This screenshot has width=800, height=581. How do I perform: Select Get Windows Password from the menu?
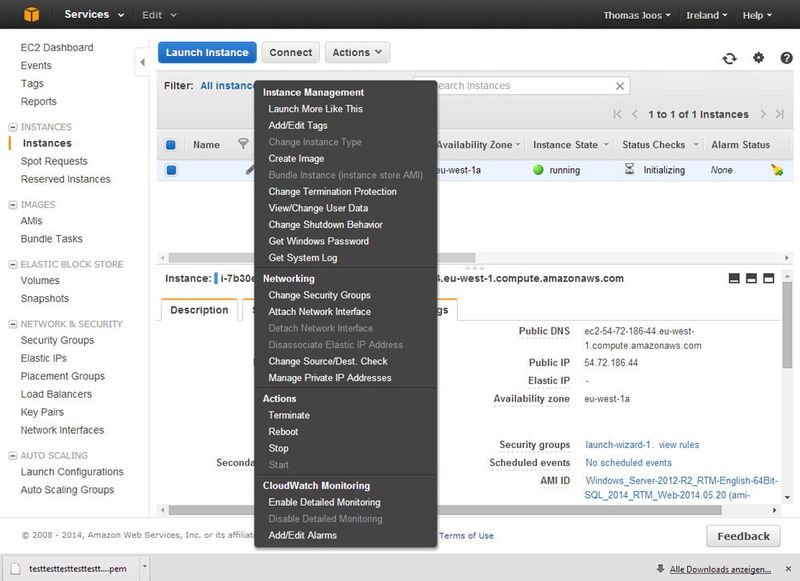click(320, 241)
